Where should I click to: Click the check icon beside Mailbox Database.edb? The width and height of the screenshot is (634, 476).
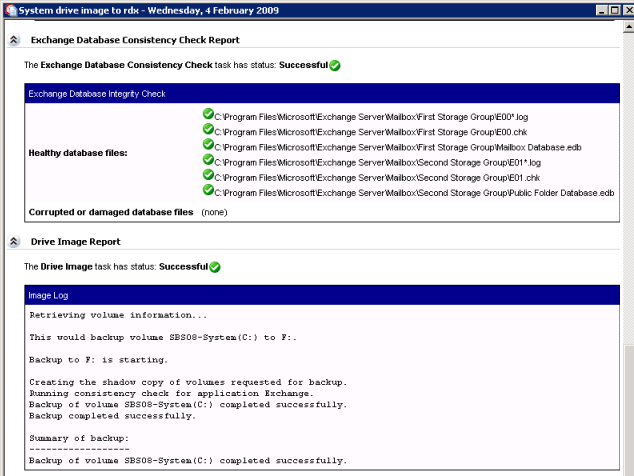[208, 144]
